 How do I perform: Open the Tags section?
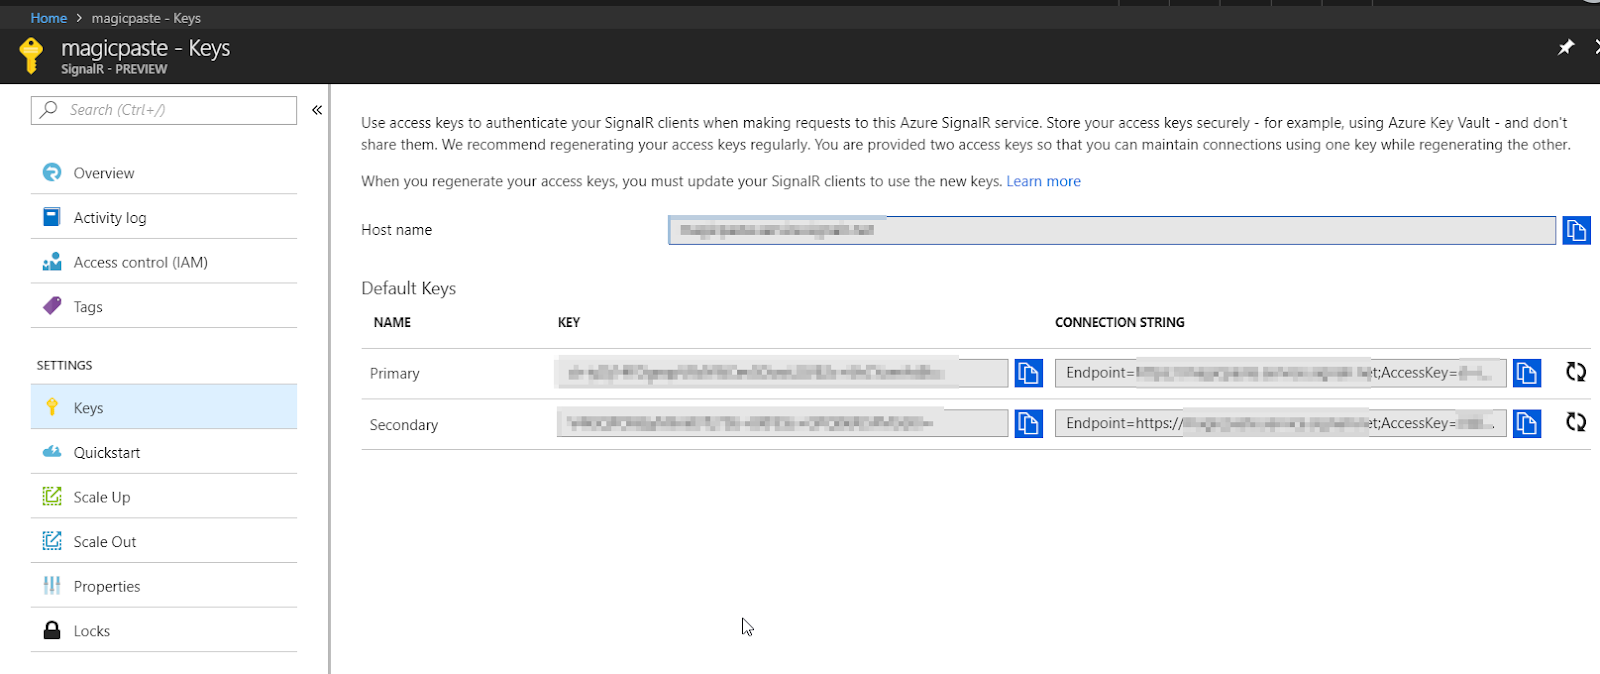164,306
